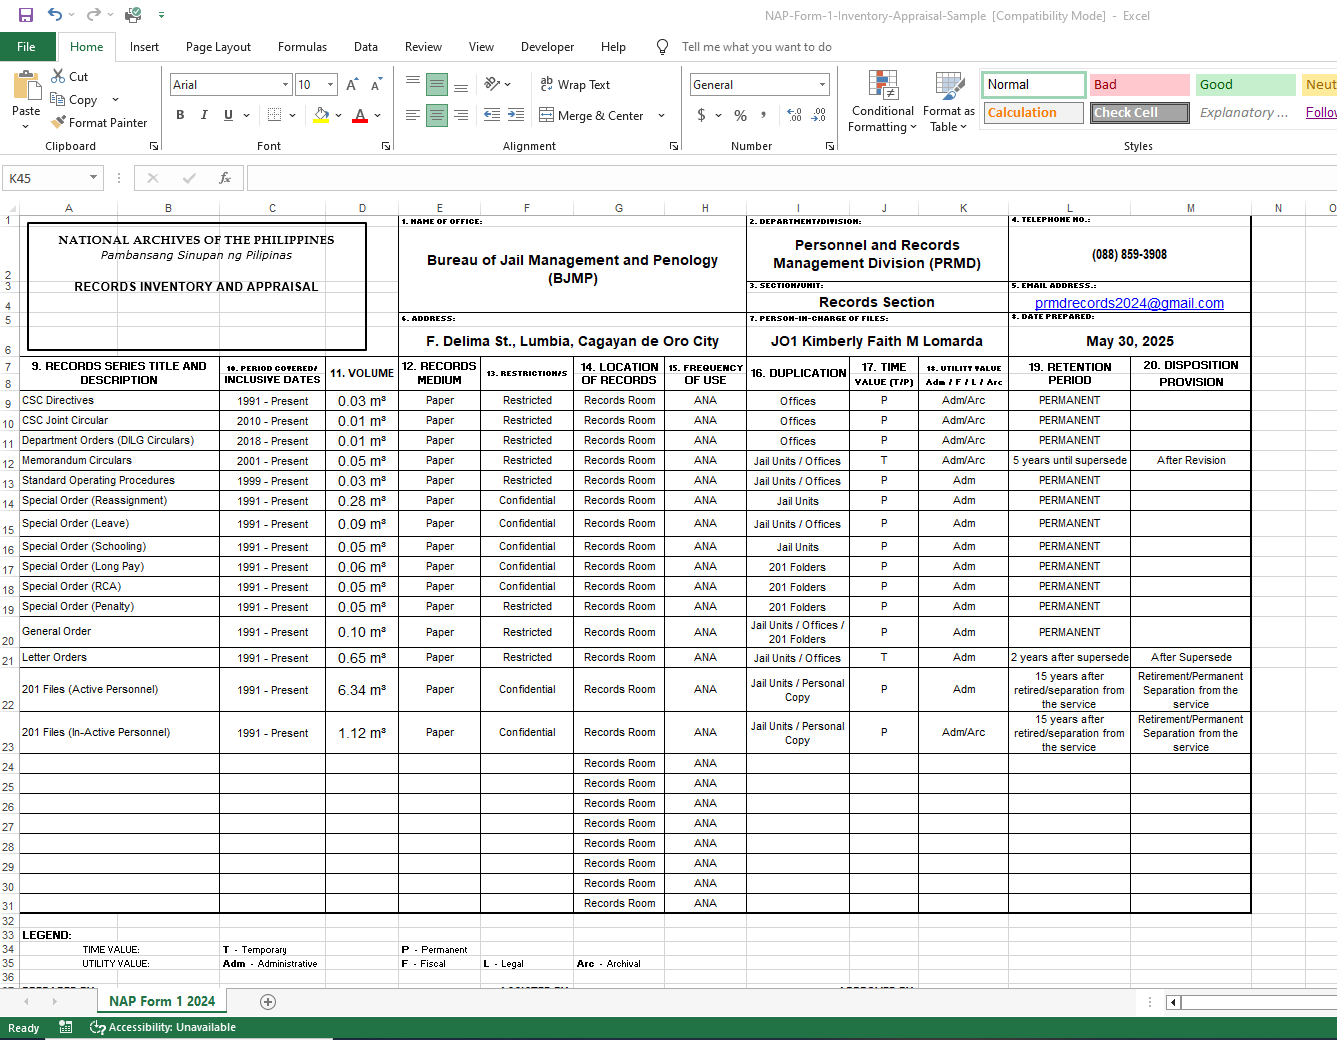Toggle Italic formatting
Viewport: 1337px width, 1040px height.
(204, 115)
